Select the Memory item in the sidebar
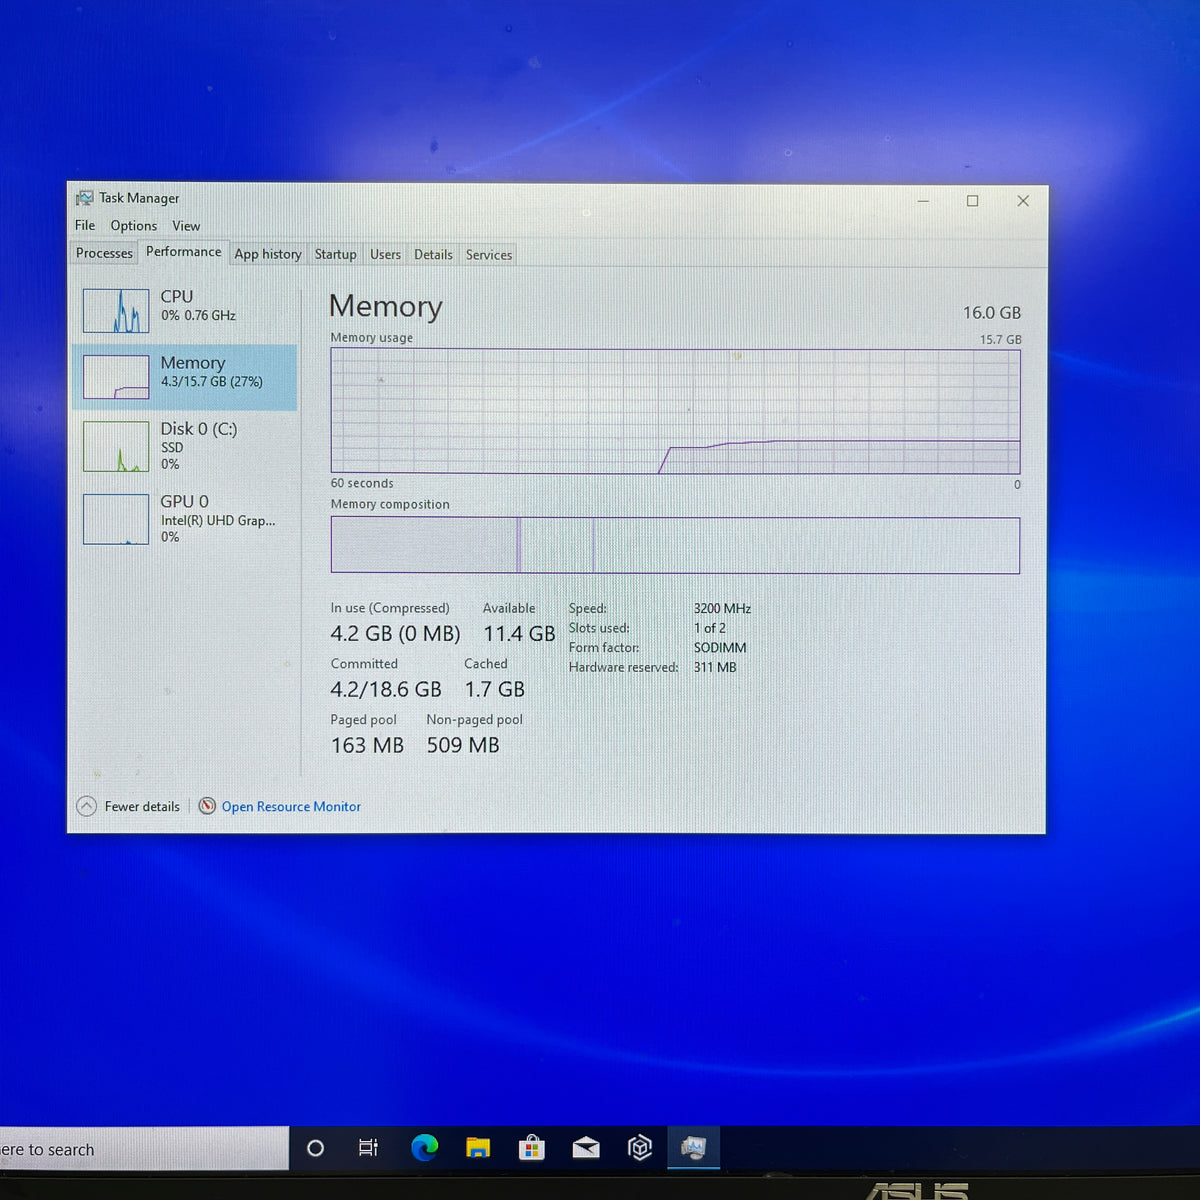Screen dimensions: 1200x1200 [185, 377]
